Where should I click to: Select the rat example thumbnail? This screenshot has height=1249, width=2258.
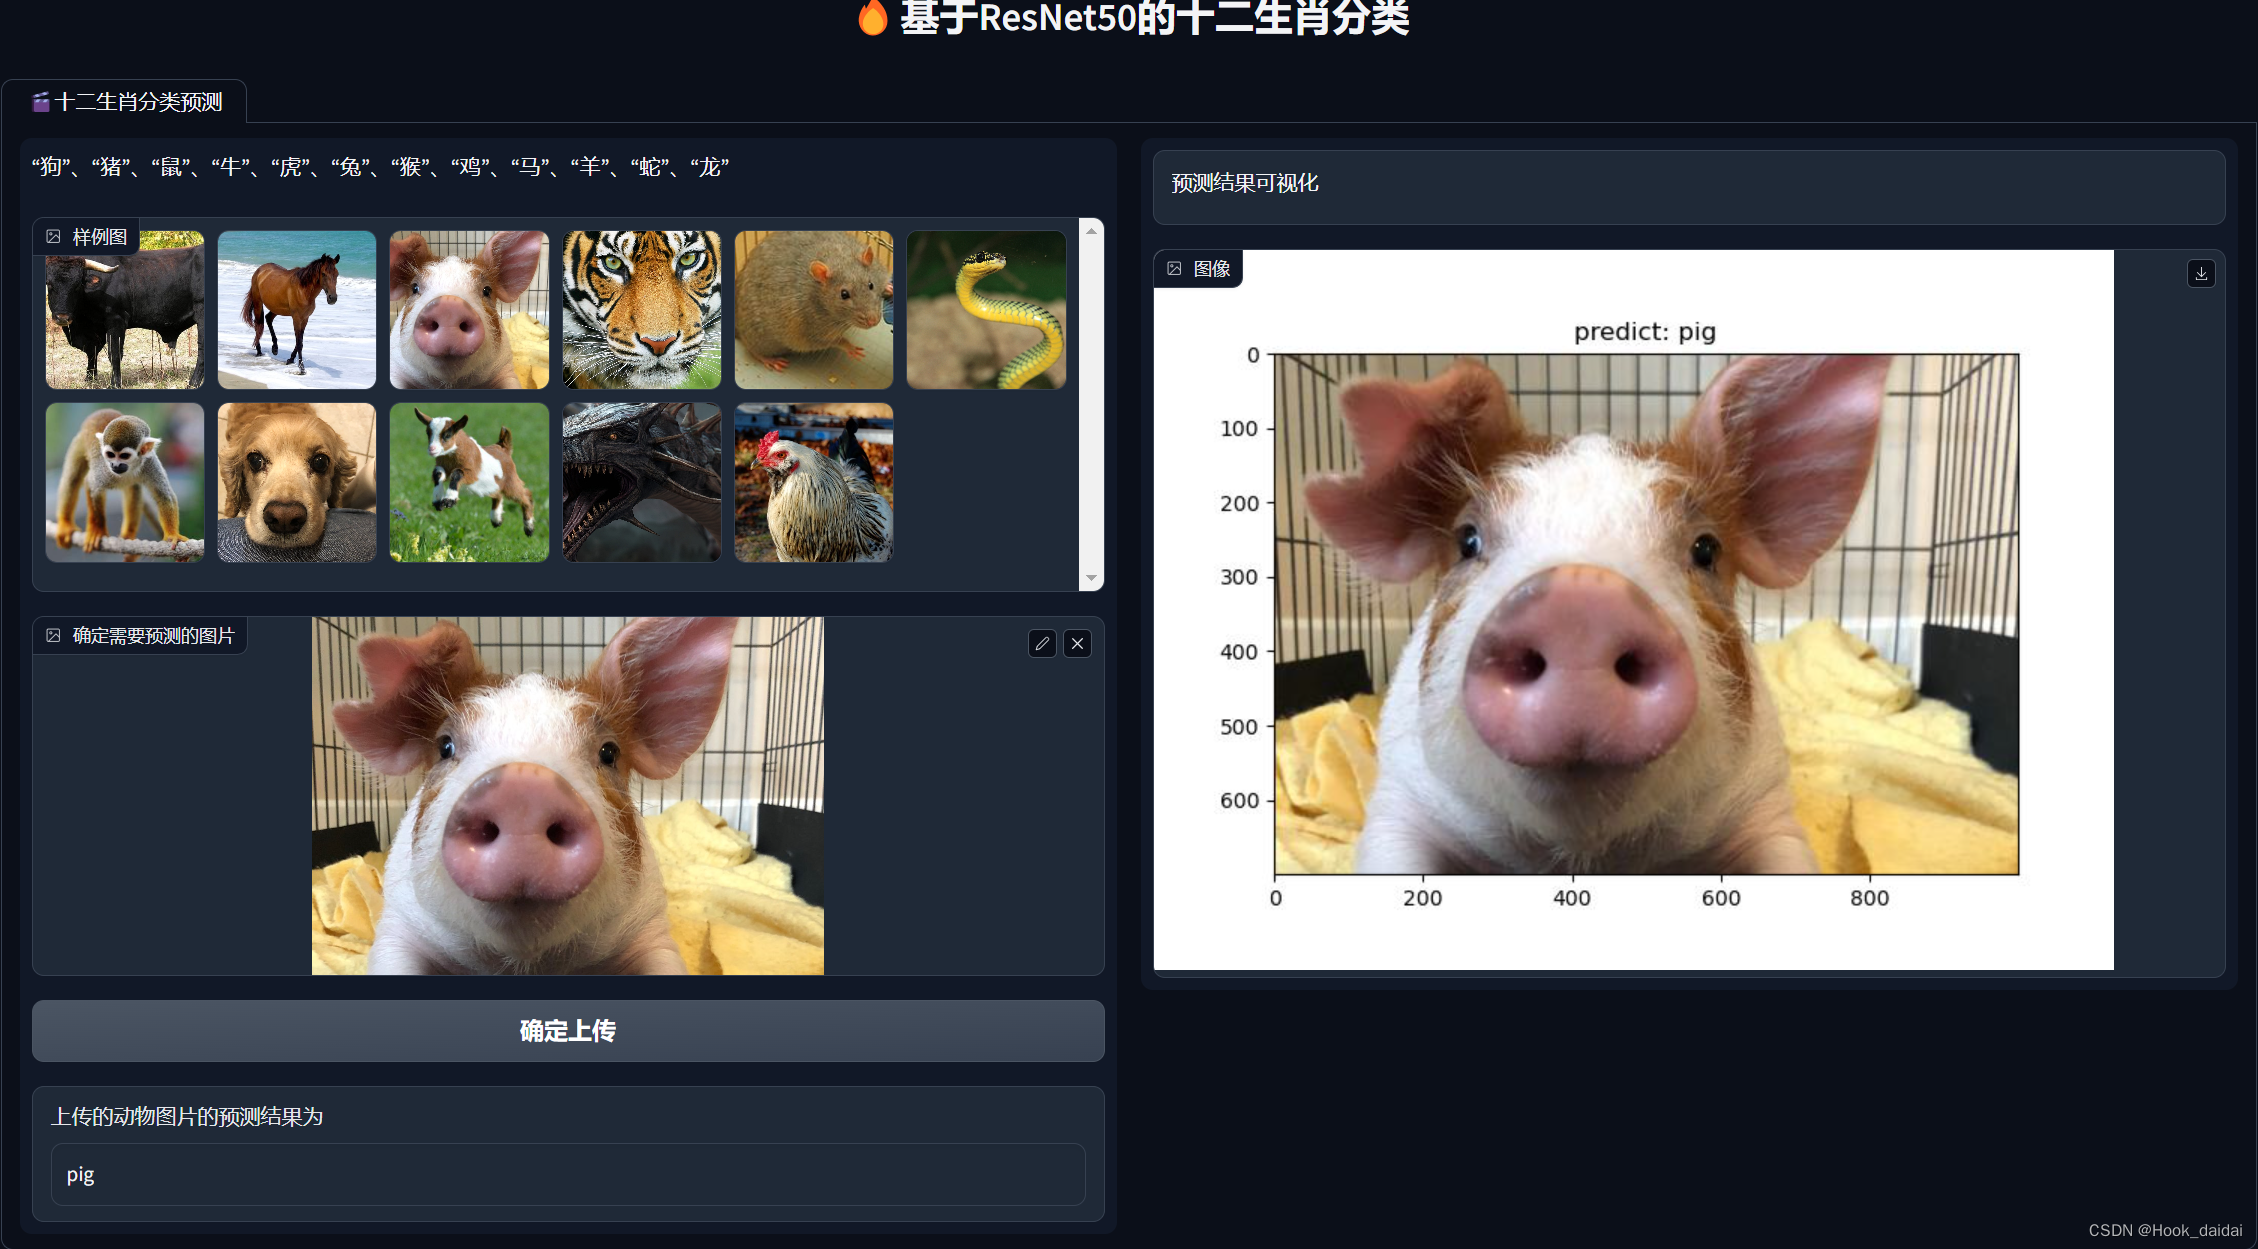pos(813,310)
